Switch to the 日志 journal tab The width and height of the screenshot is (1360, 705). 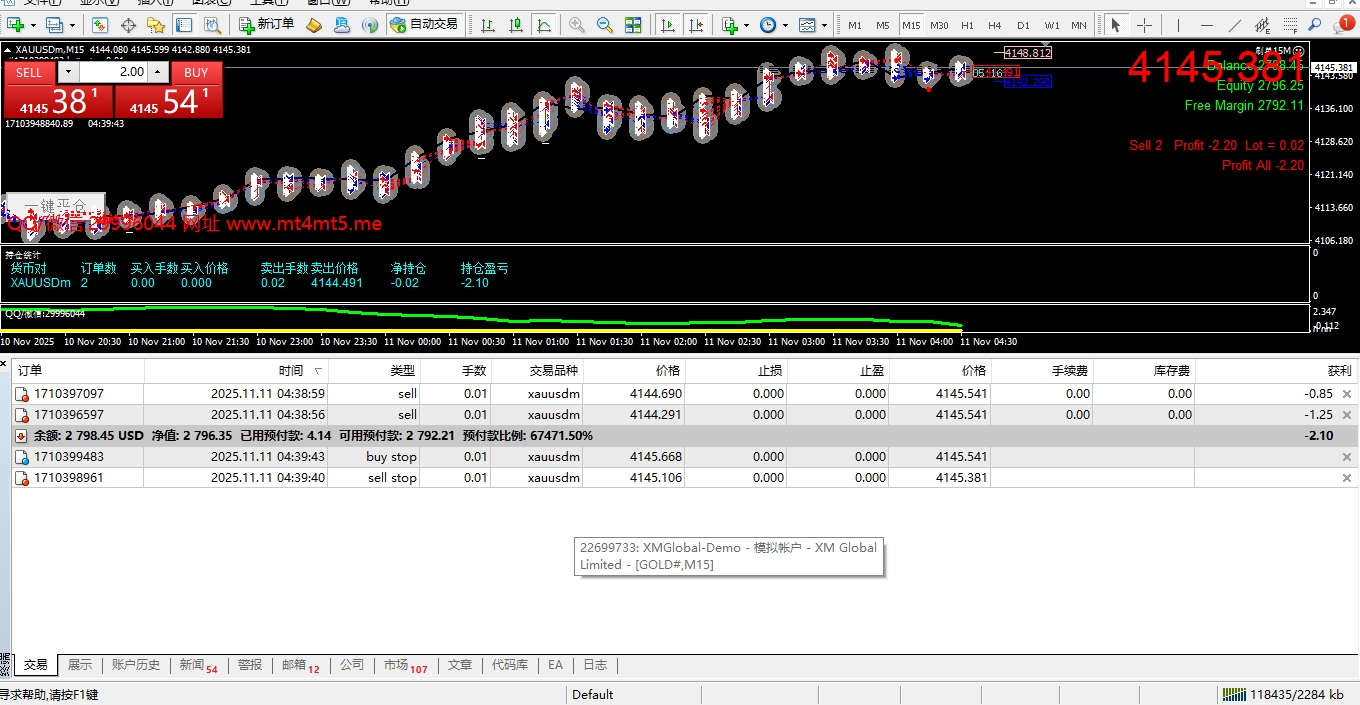pyautogui.click(x=595, y=665)
